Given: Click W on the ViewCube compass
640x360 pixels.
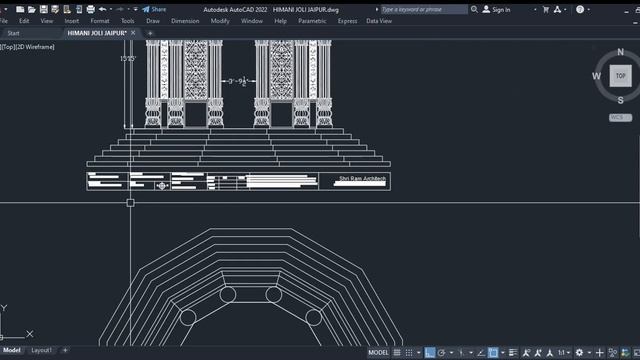Looking at the screenshot, I should (x=596, y=76).
